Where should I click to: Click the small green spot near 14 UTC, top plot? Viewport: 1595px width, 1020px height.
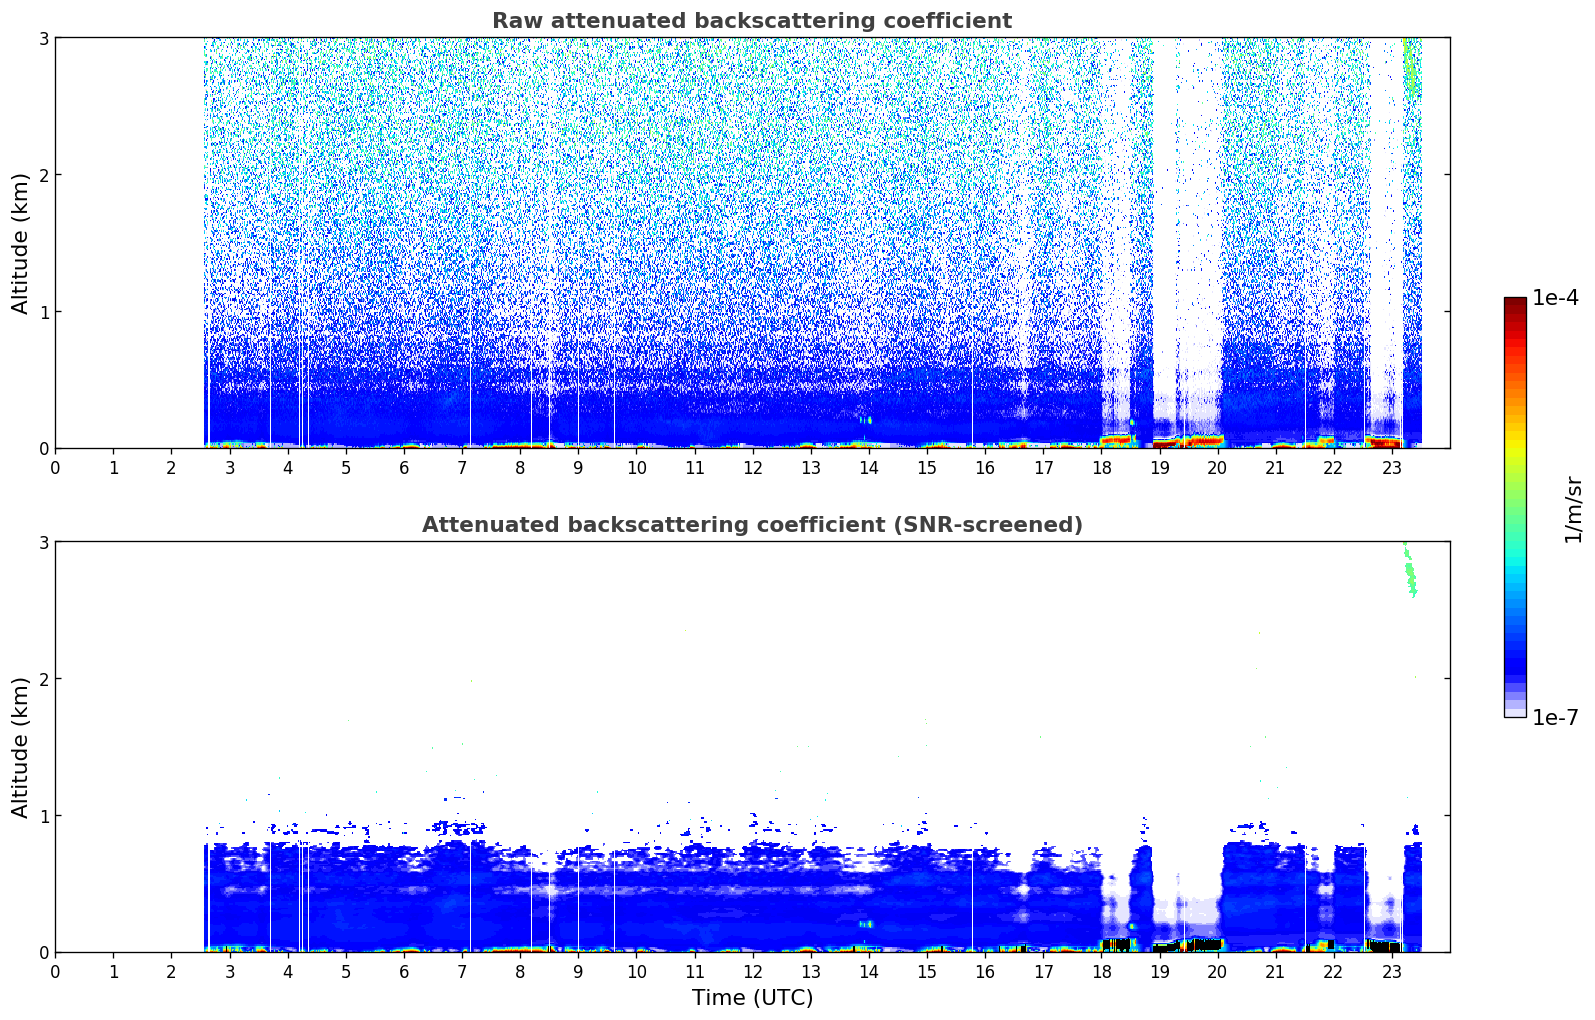click(x=866, y=420)
